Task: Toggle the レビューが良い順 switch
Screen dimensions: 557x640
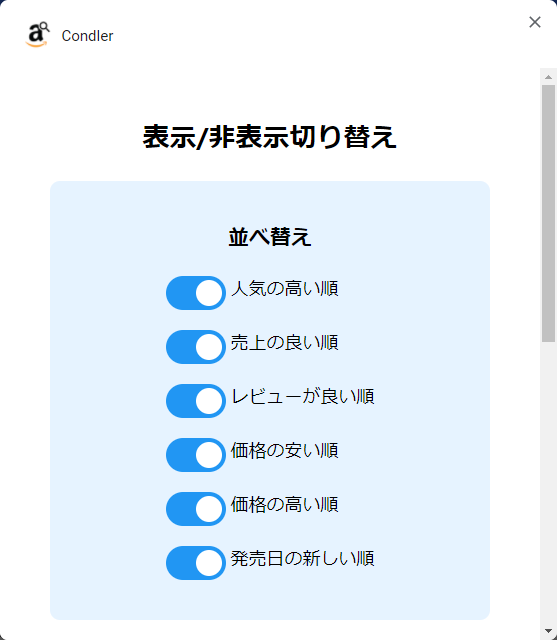Action: pos(196,401)
